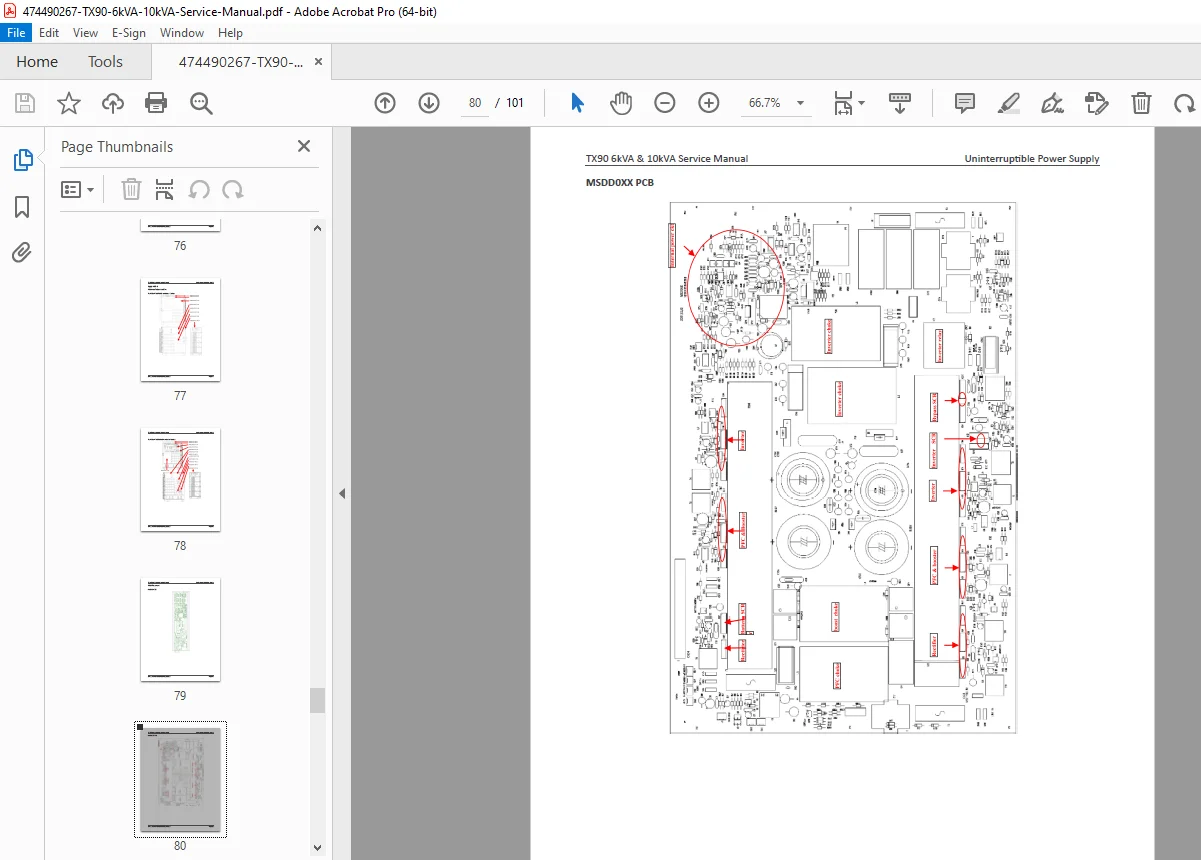
Task: Zoom out with the minus icon
Action: point(665,103)
